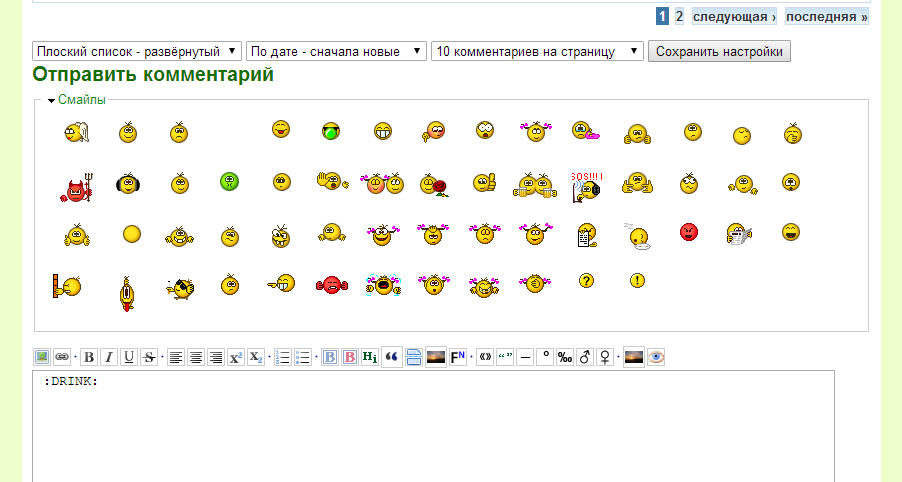This screenshot has height=482, width=902.
Task: Click the FN footnote button
Action: [x=458, y=357]
